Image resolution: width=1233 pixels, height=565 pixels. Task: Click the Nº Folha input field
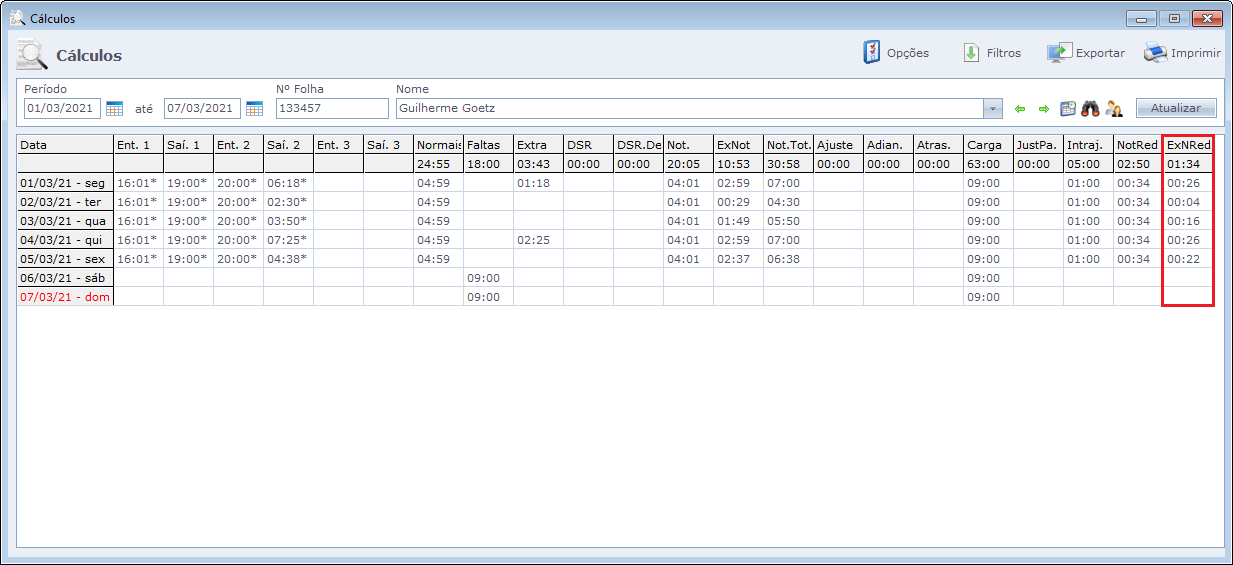click(x=331, y=108)
